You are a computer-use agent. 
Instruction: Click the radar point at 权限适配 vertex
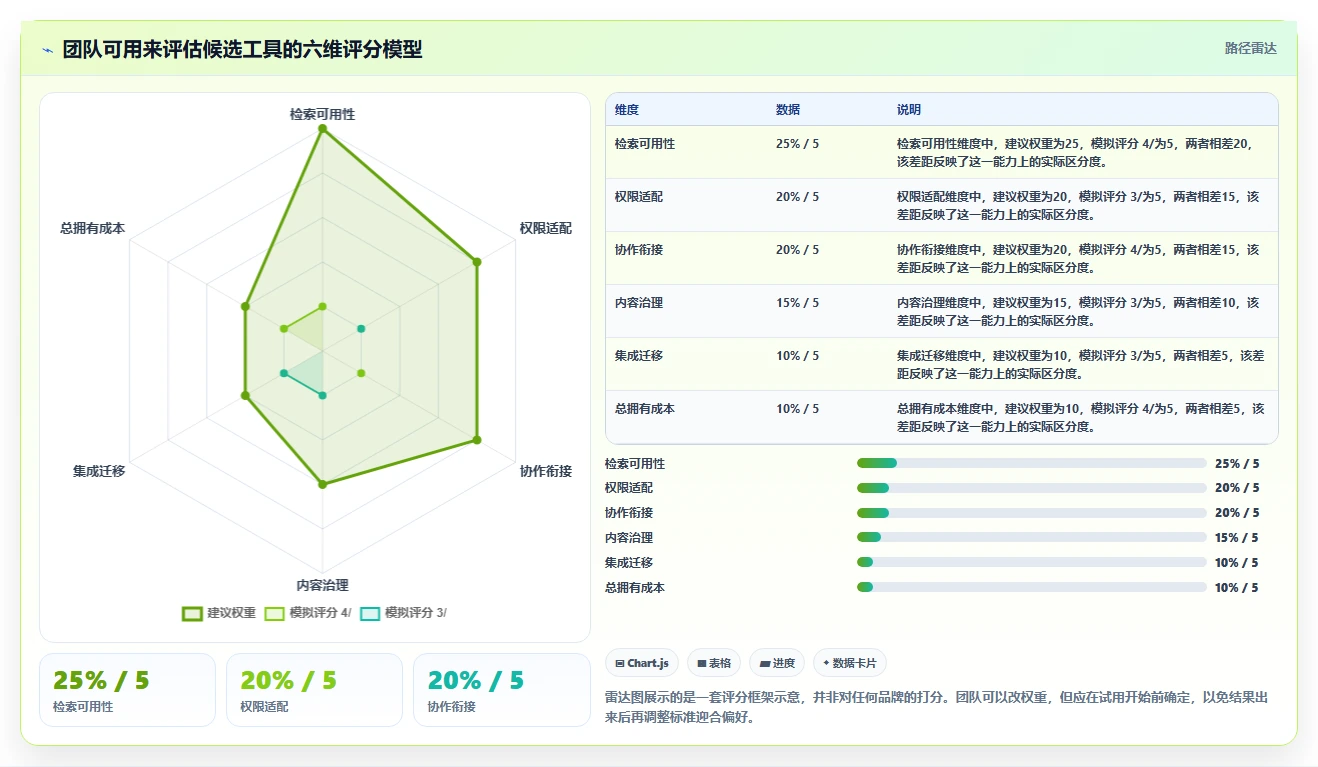click(x=477, y=262)
